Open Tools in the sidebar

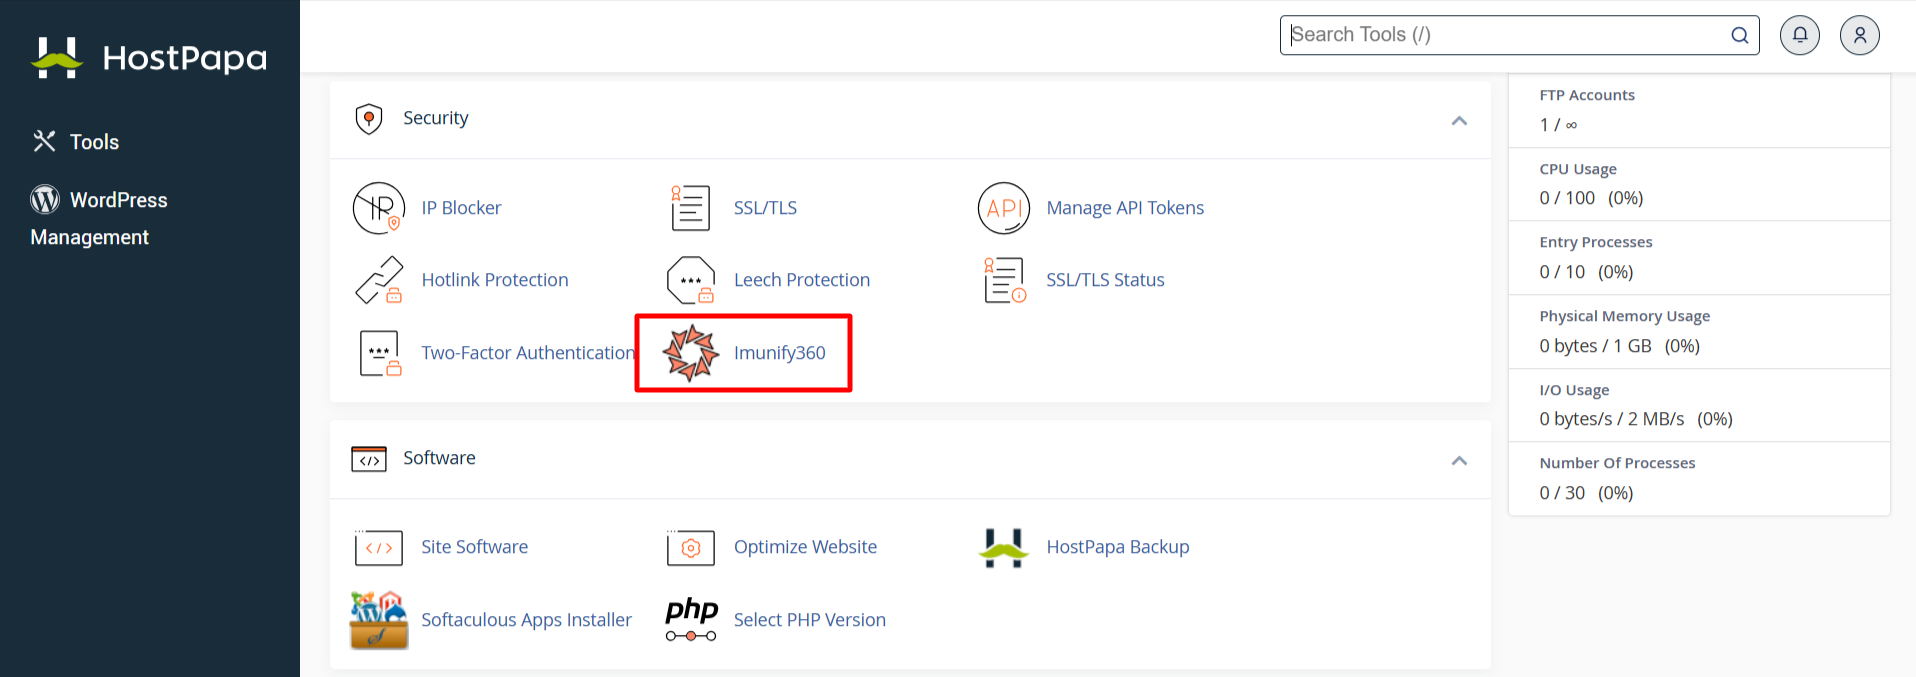[x=94, y=142]
